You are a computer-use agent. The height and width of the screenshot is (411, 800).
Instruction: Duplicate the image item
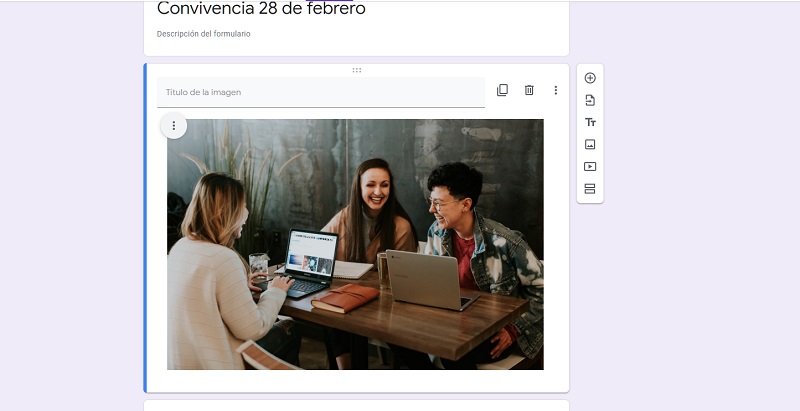click(502, 90)
